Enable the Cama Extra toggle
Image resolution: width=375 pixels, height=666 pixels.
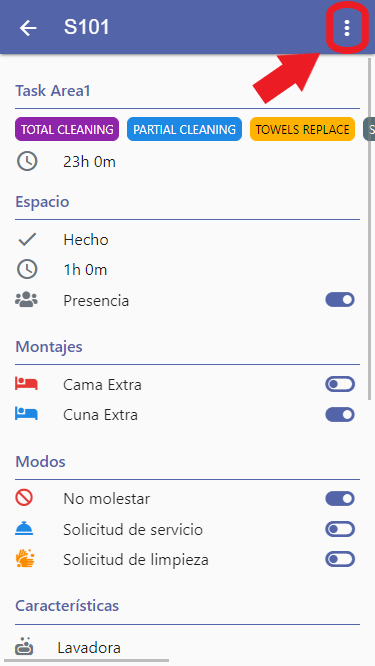coord(340,384)
